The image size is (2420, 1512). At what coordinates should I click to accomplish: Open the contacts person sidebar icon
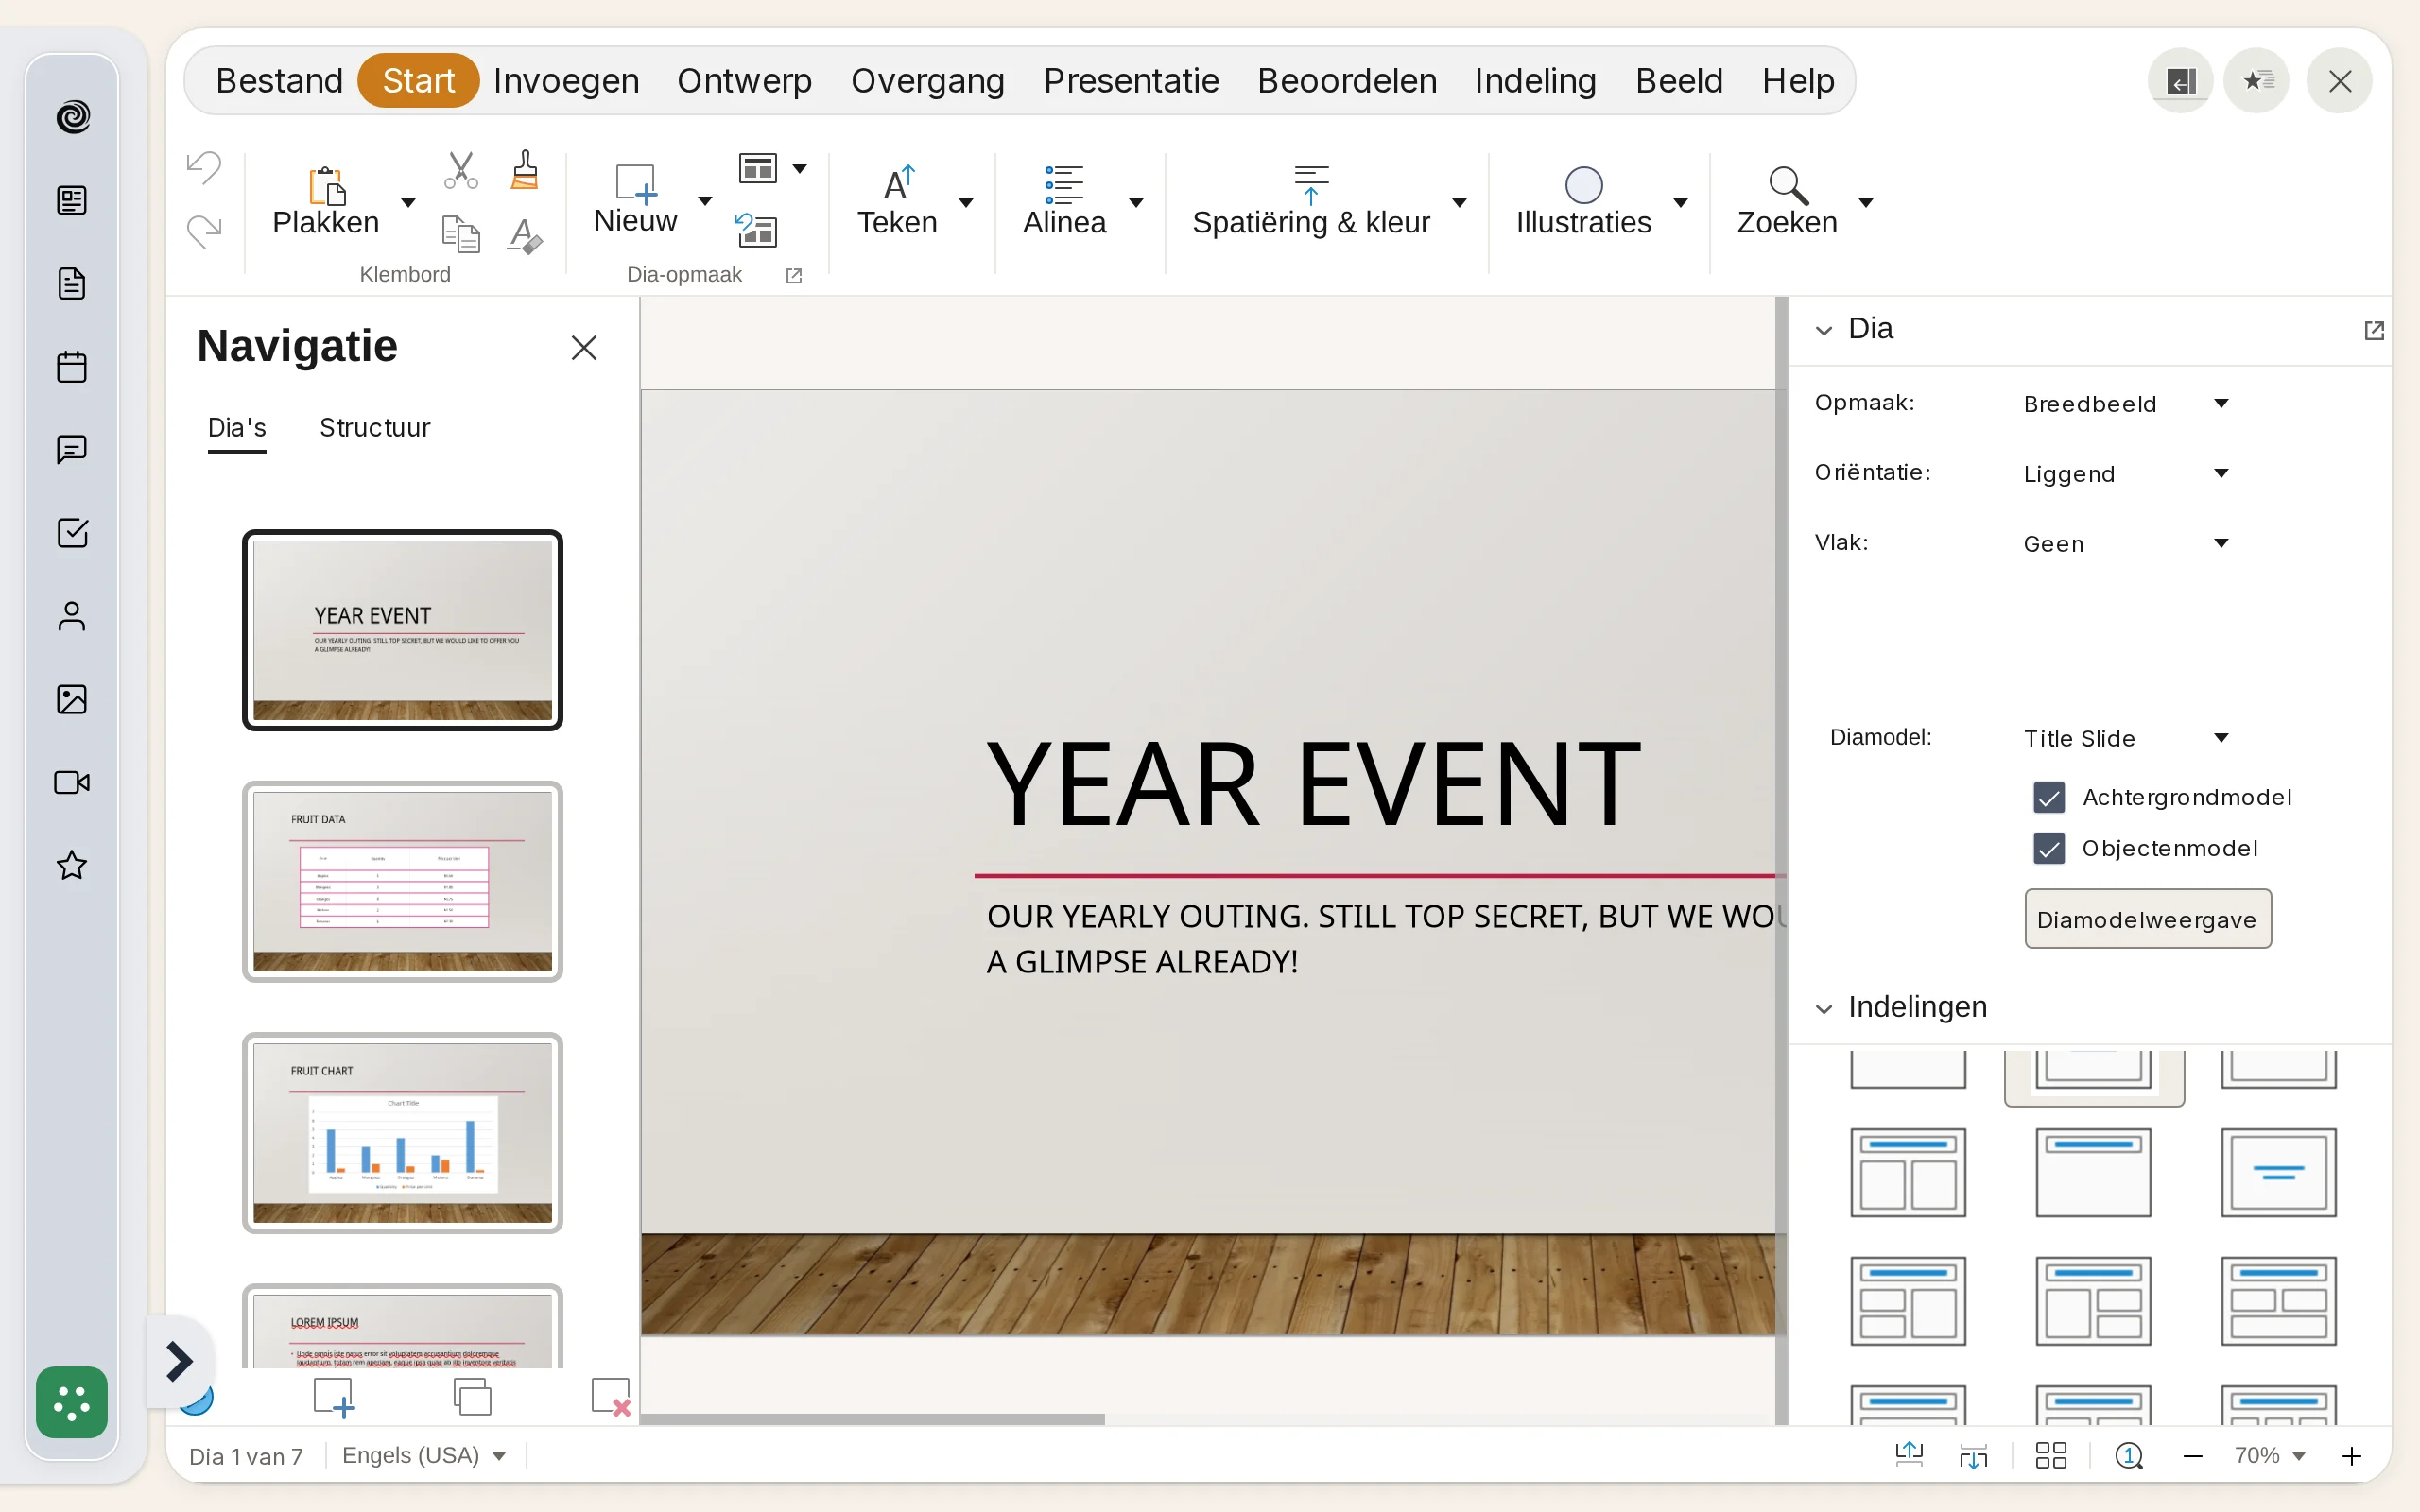pyautogui.click(x=72, y=616)
